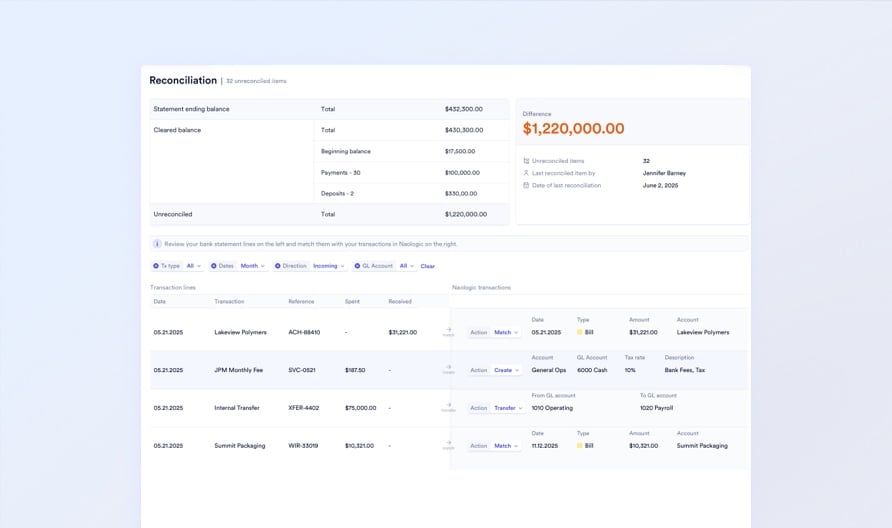The image size is (892, 528).
Task: Click the 6000 Cash GL Account value
Action: point(592,370)
